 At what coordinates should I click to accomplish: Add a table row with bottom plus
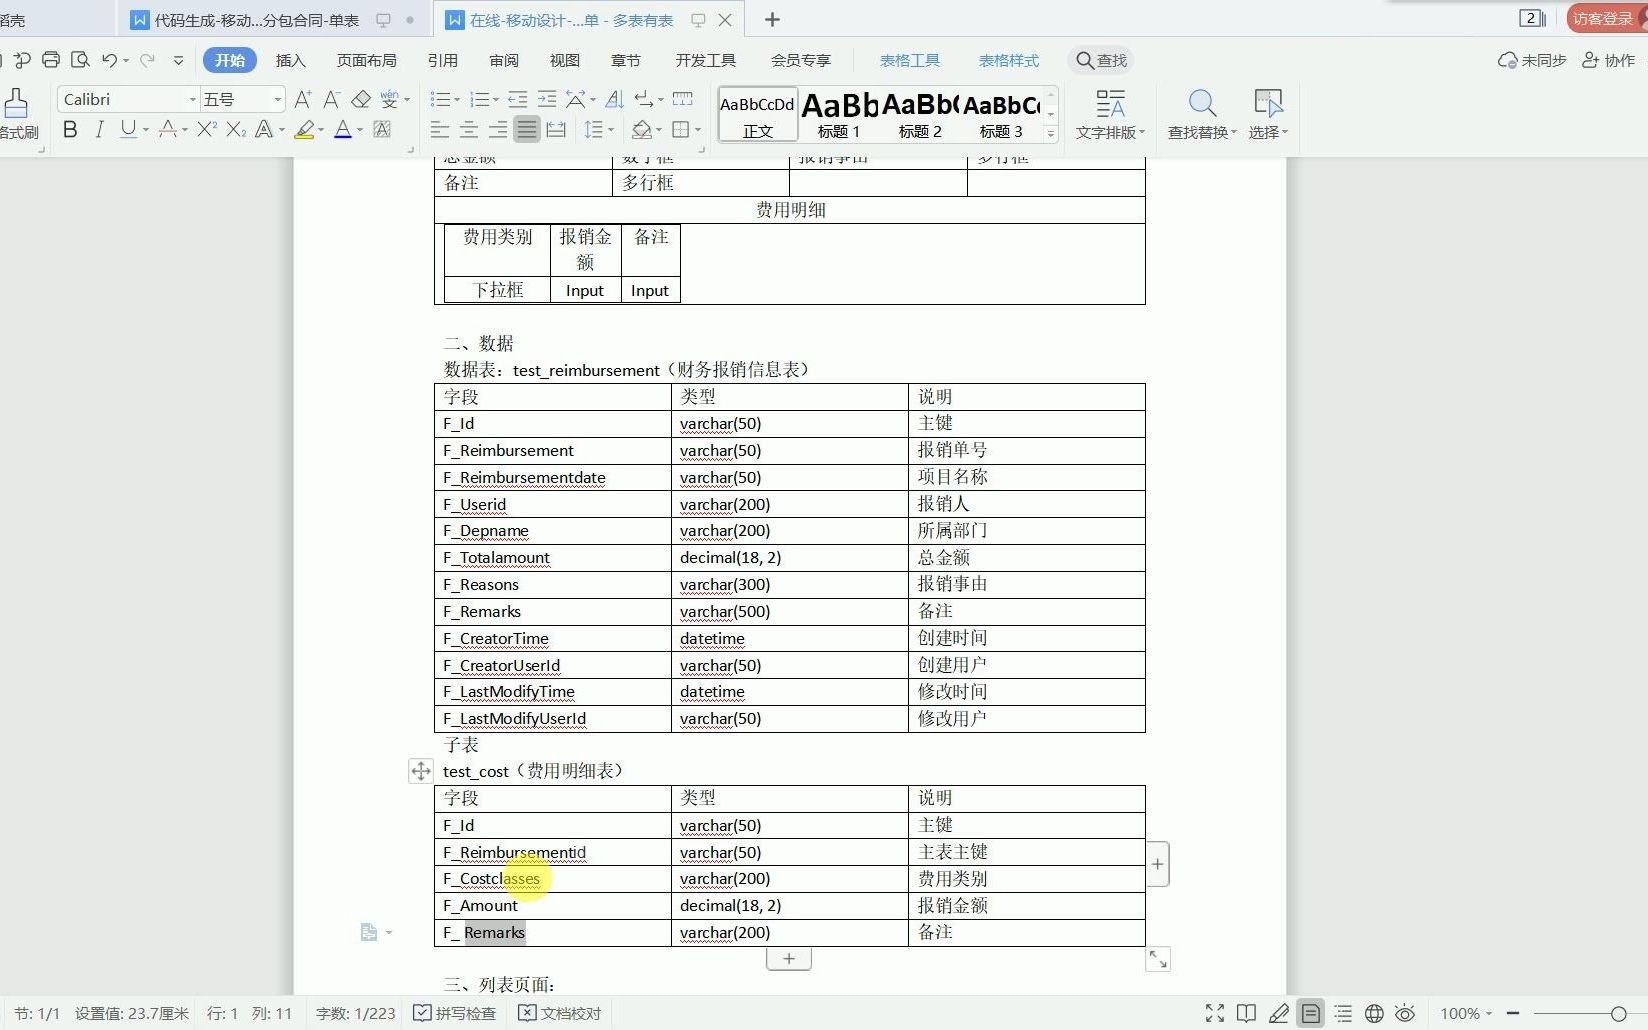point(789,959)
